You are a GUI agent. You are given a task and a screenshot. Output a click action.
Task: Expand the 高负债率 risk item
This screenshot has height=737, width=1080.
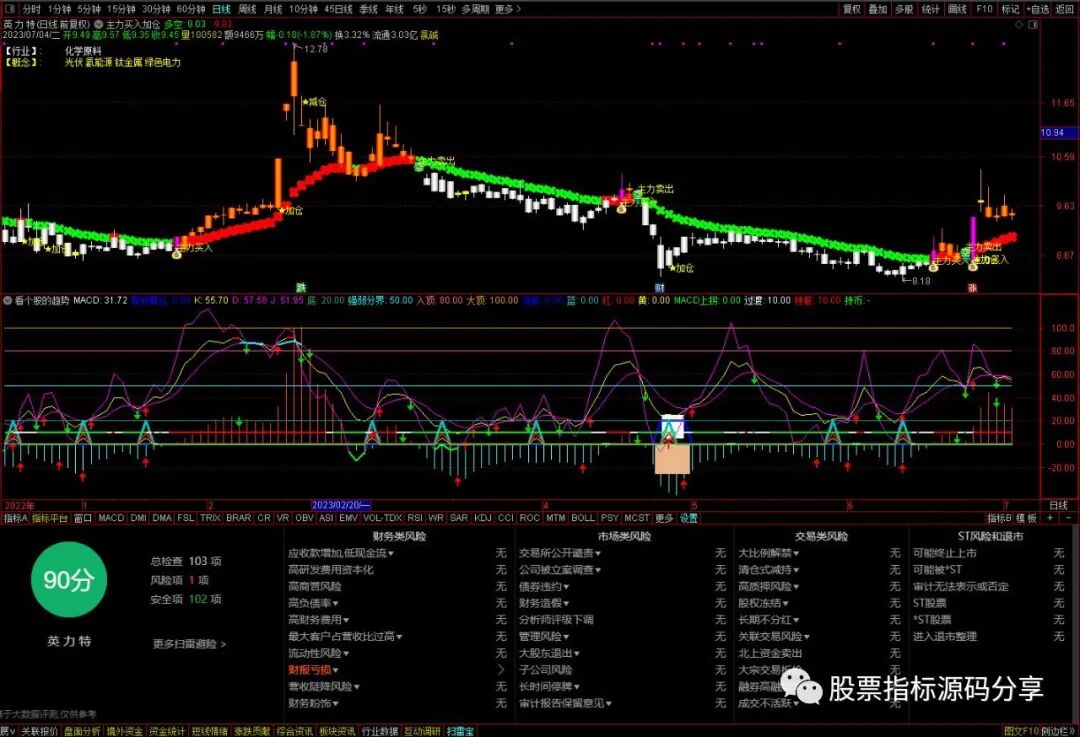(x=313, y=603)
